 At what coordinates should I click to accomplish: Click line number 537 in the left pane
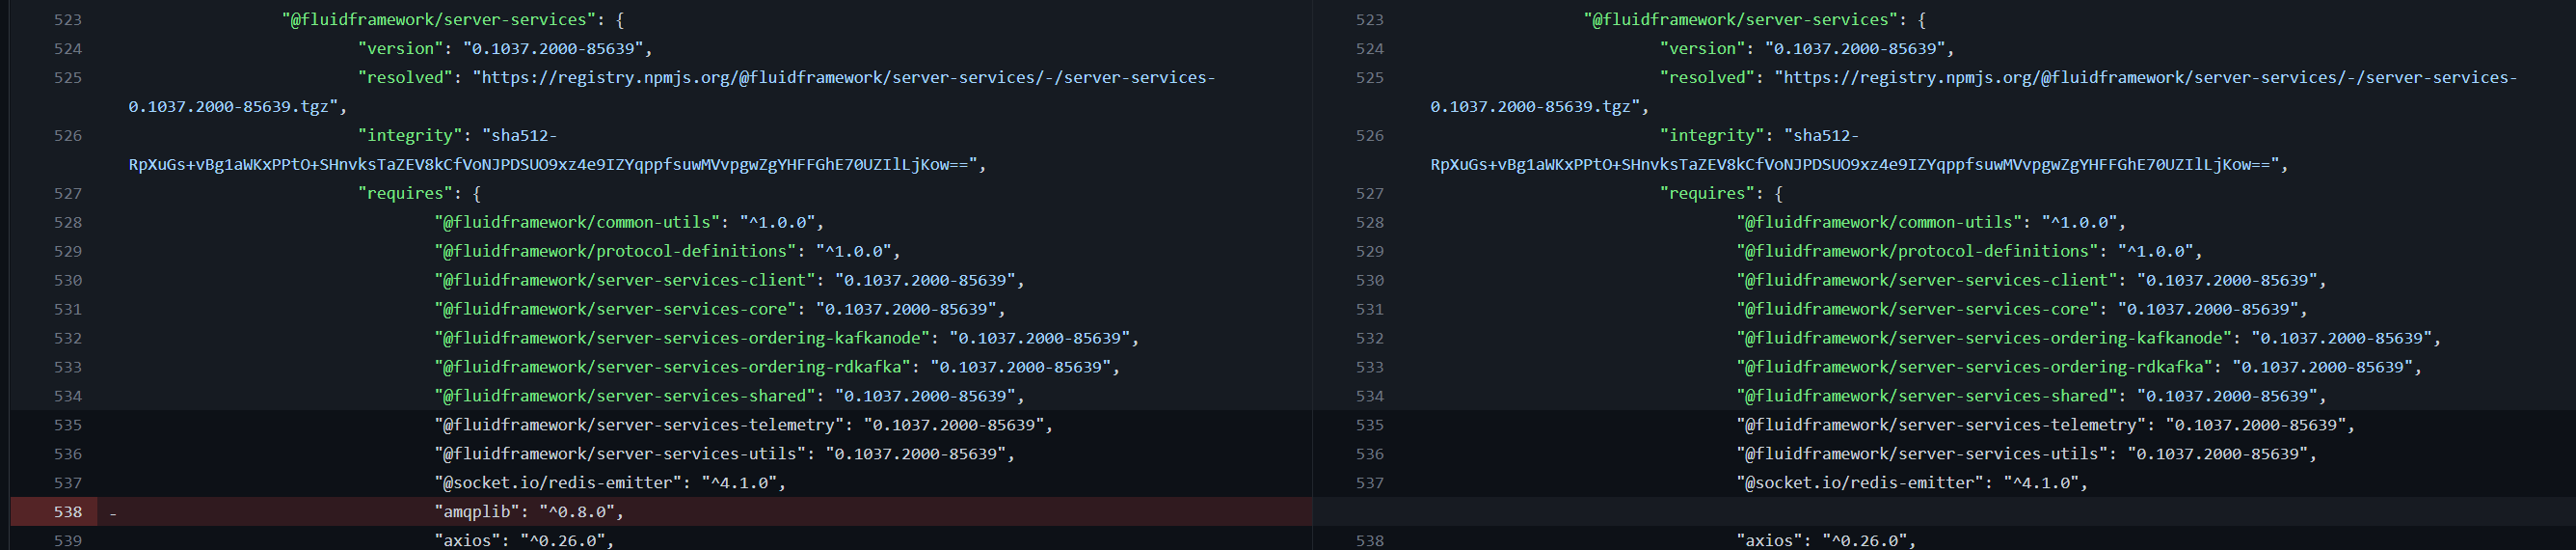coord(68,484)
